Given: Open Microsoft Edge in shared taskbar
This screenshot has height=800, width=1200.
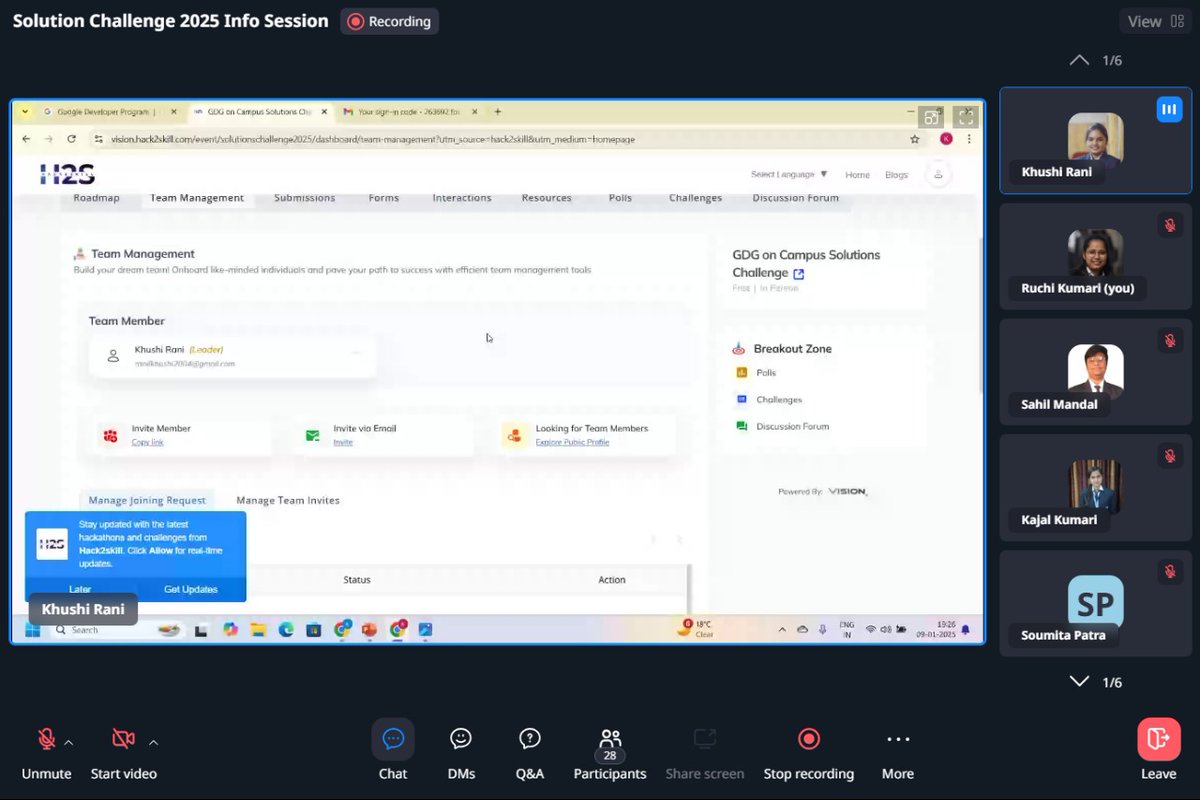Looking at the screenshot, I should [286, 630].
